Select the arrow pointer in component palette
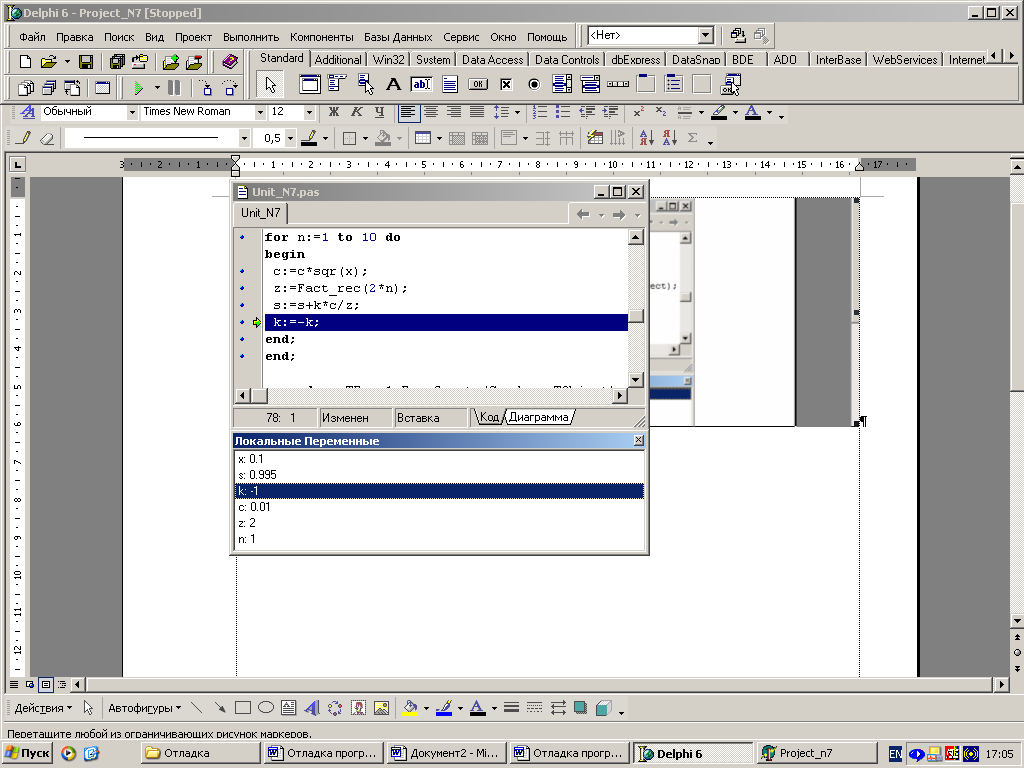 click(x=270, y=84)
